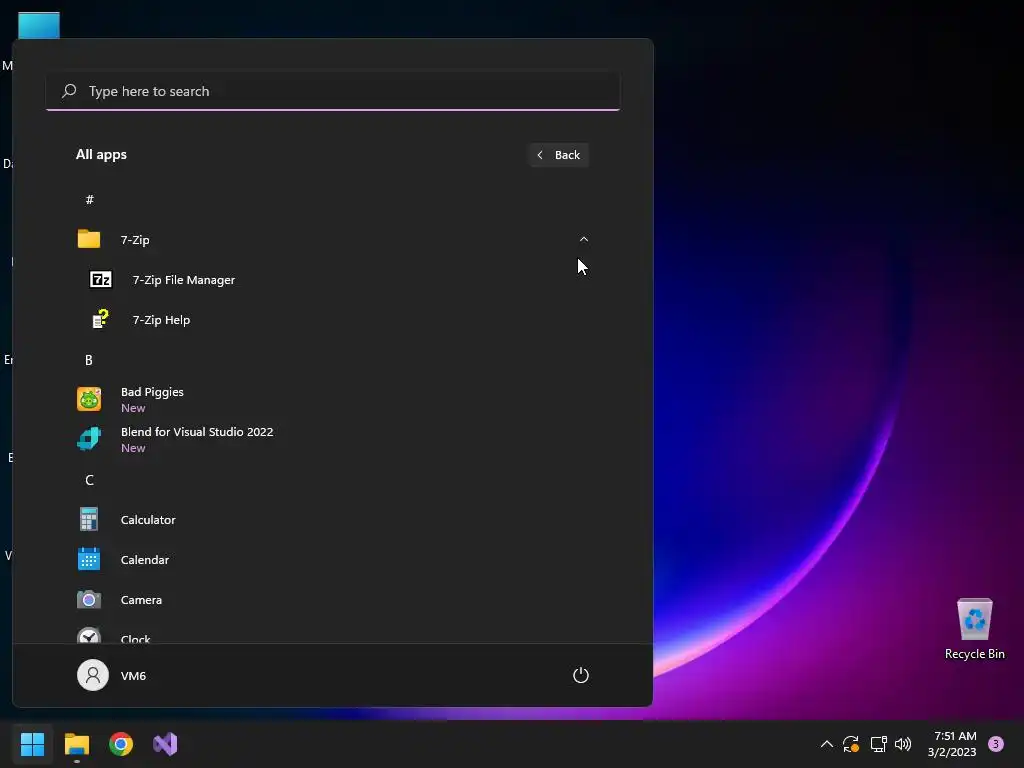
Task: Click the Calendar label text
Action: coord(145,560)
